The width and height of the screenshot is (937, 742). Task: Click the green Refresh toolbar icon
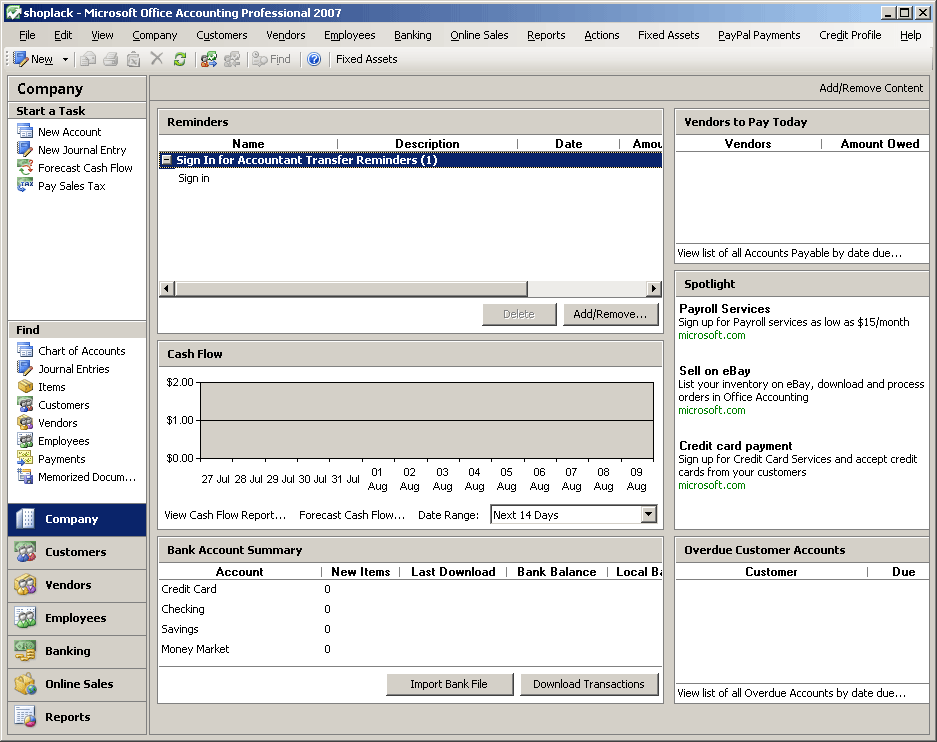pos(180,59)
